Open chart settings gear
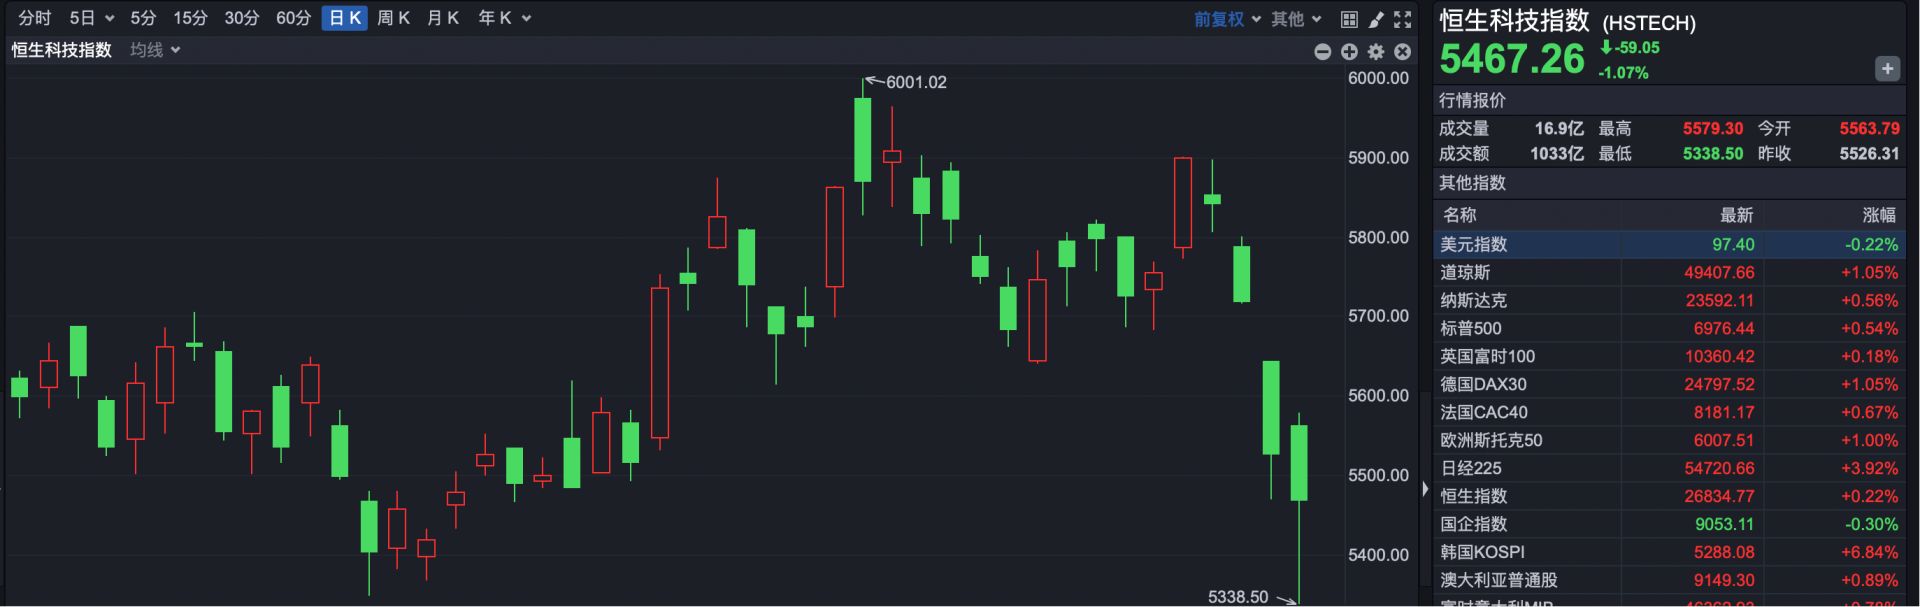 coord(1376,51)
